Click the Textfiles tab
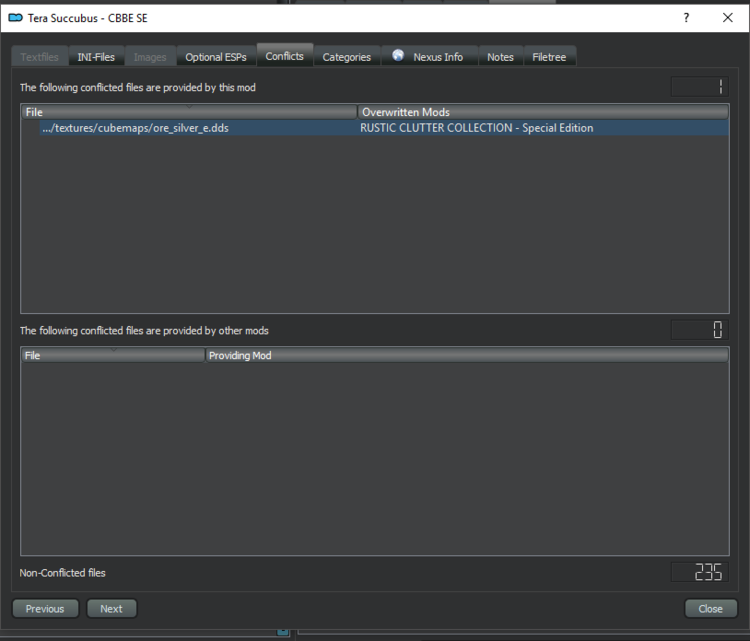 40,57
